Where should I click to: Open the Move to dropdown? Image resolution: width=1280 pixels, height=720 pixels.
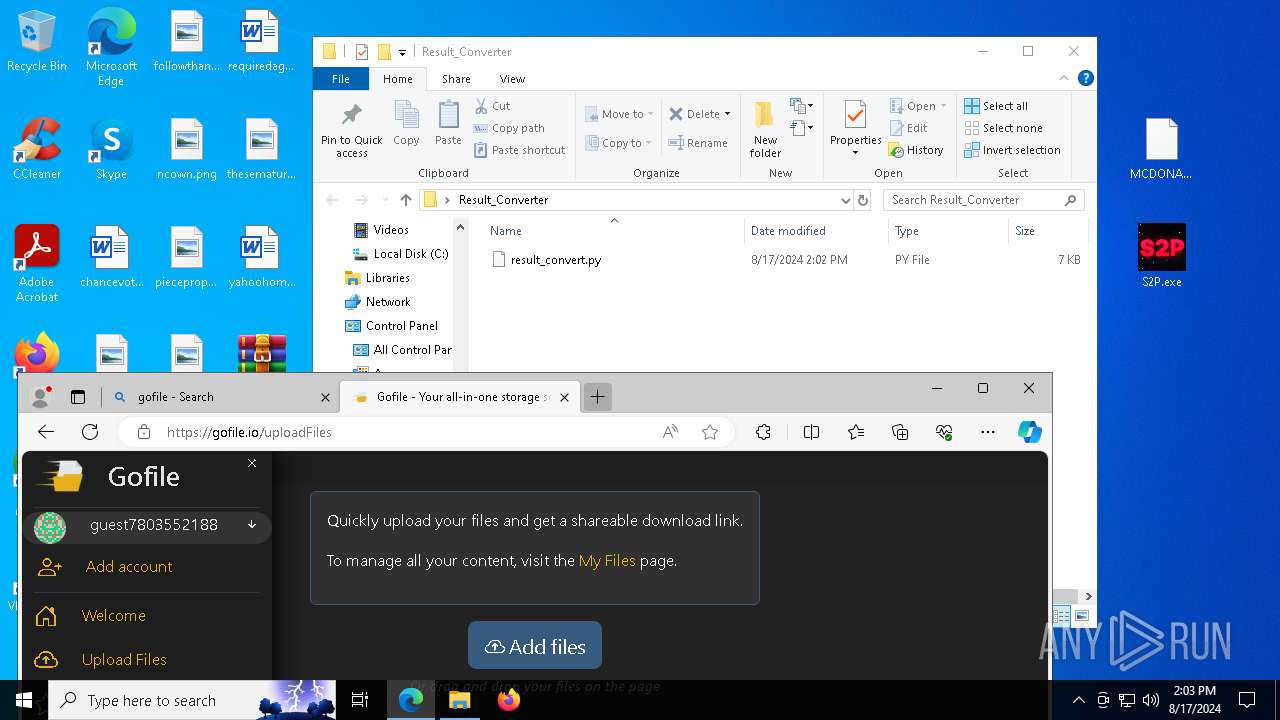pos(619,114)
